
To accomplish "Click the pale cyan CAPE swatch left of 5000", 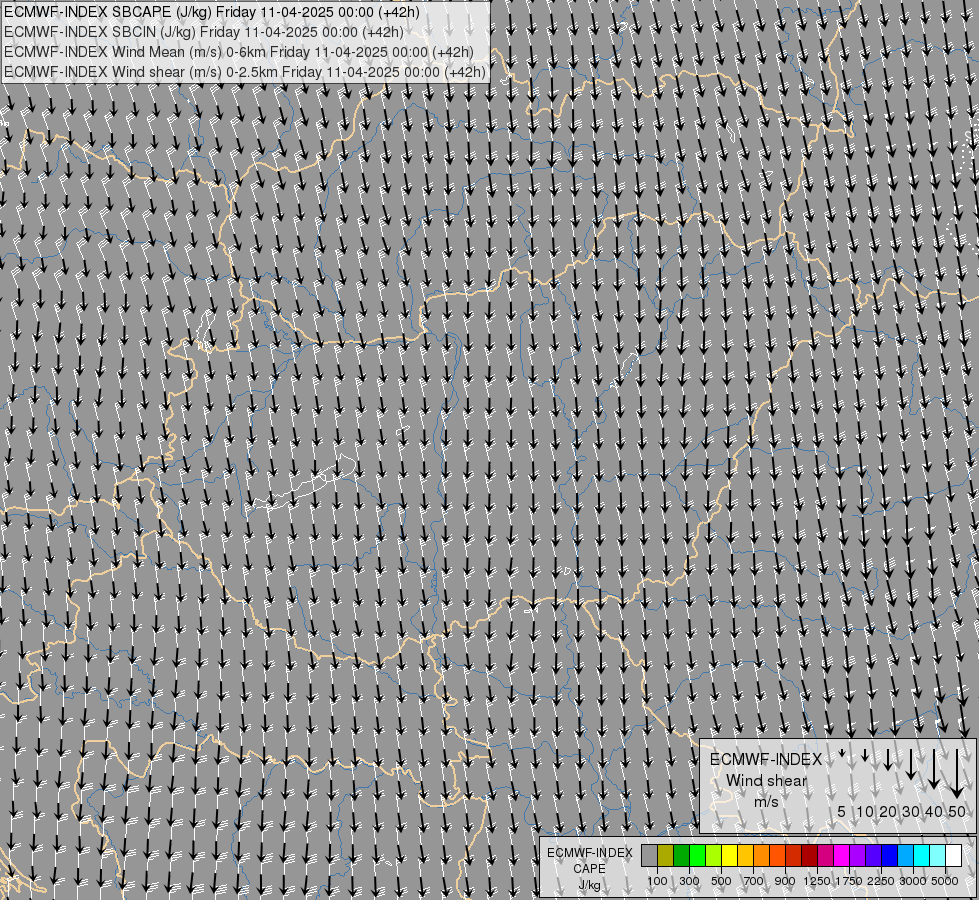I will [x=938, y=856].
